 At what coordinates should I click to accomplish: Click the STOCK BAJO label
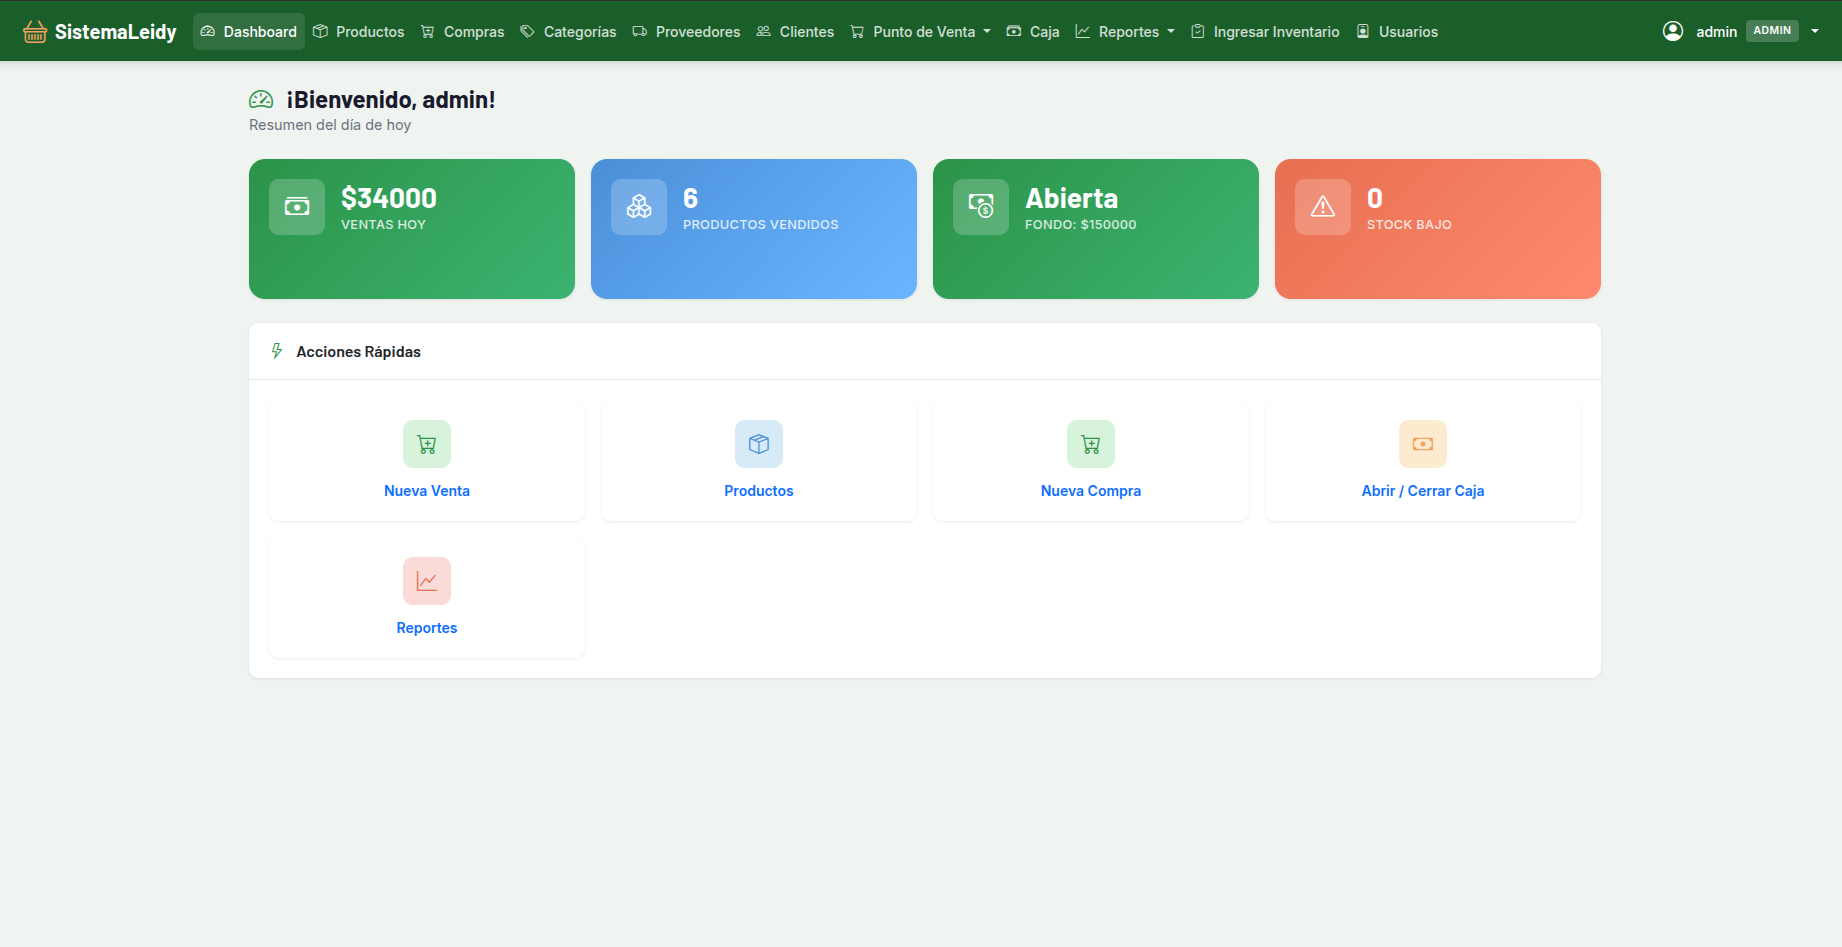1409,225
